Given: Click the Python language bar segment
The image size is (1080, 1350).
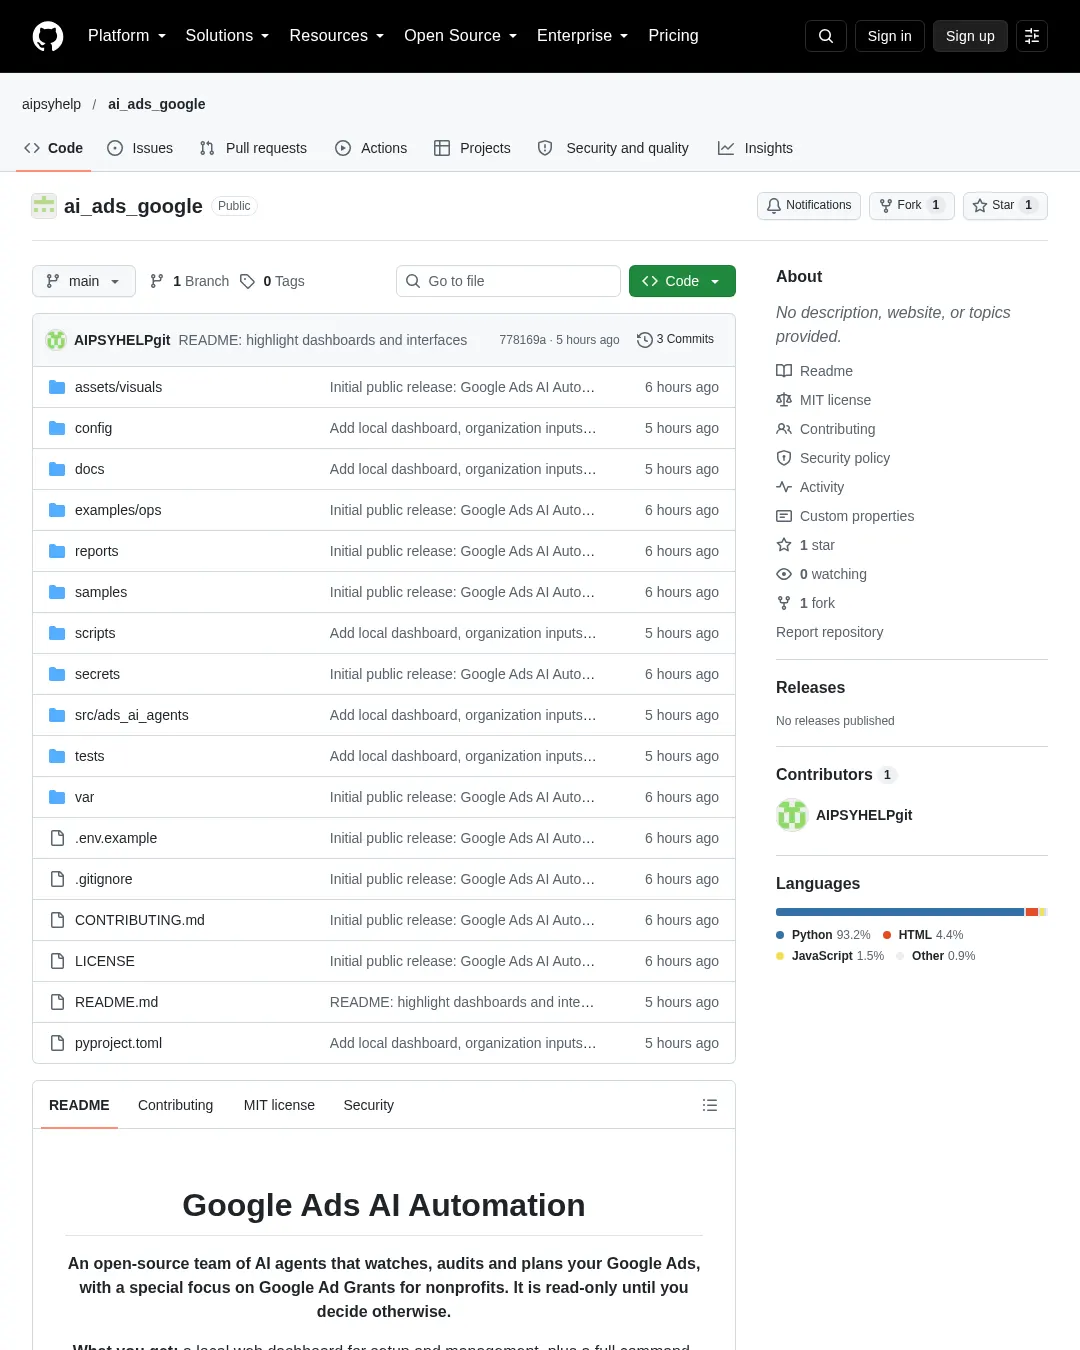Looking at the screenshot, I should click(900, 912).
